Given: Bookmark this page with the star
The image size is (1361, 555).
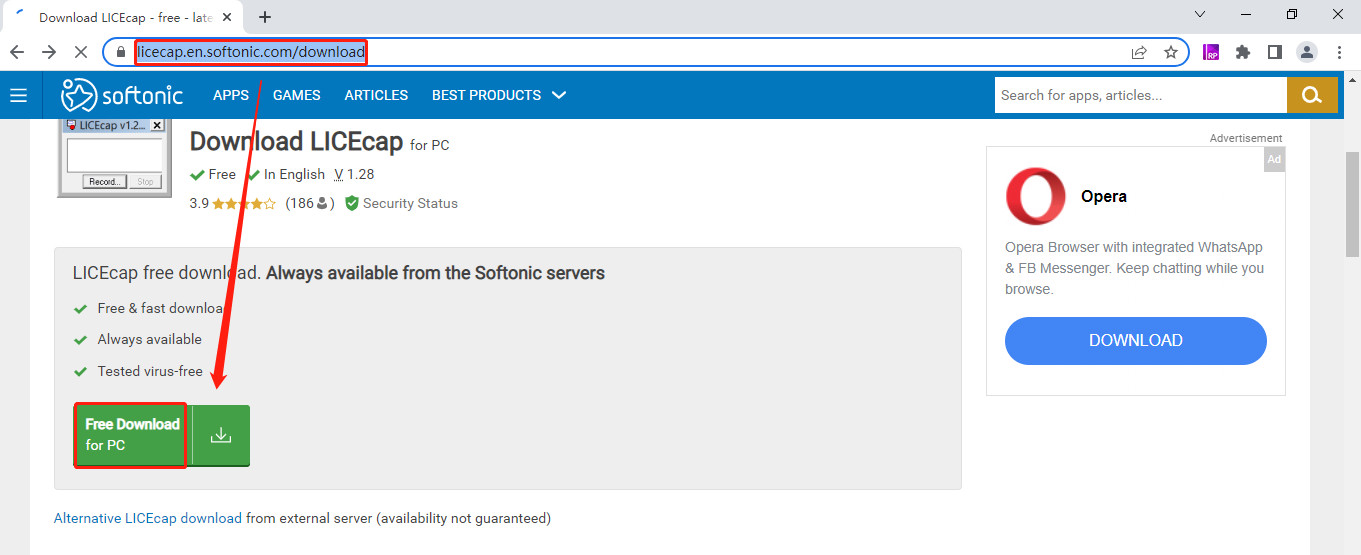Looking at the screenshot, I should [1171, 52].
